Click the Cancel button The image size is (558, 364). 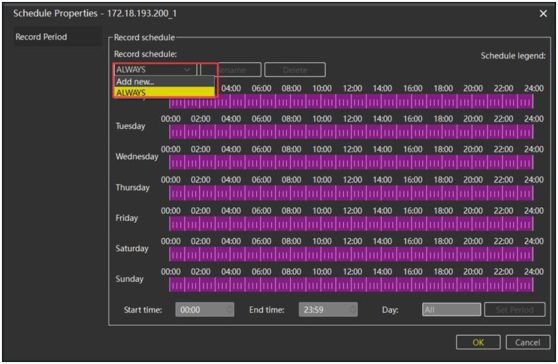tap(527, 342)
